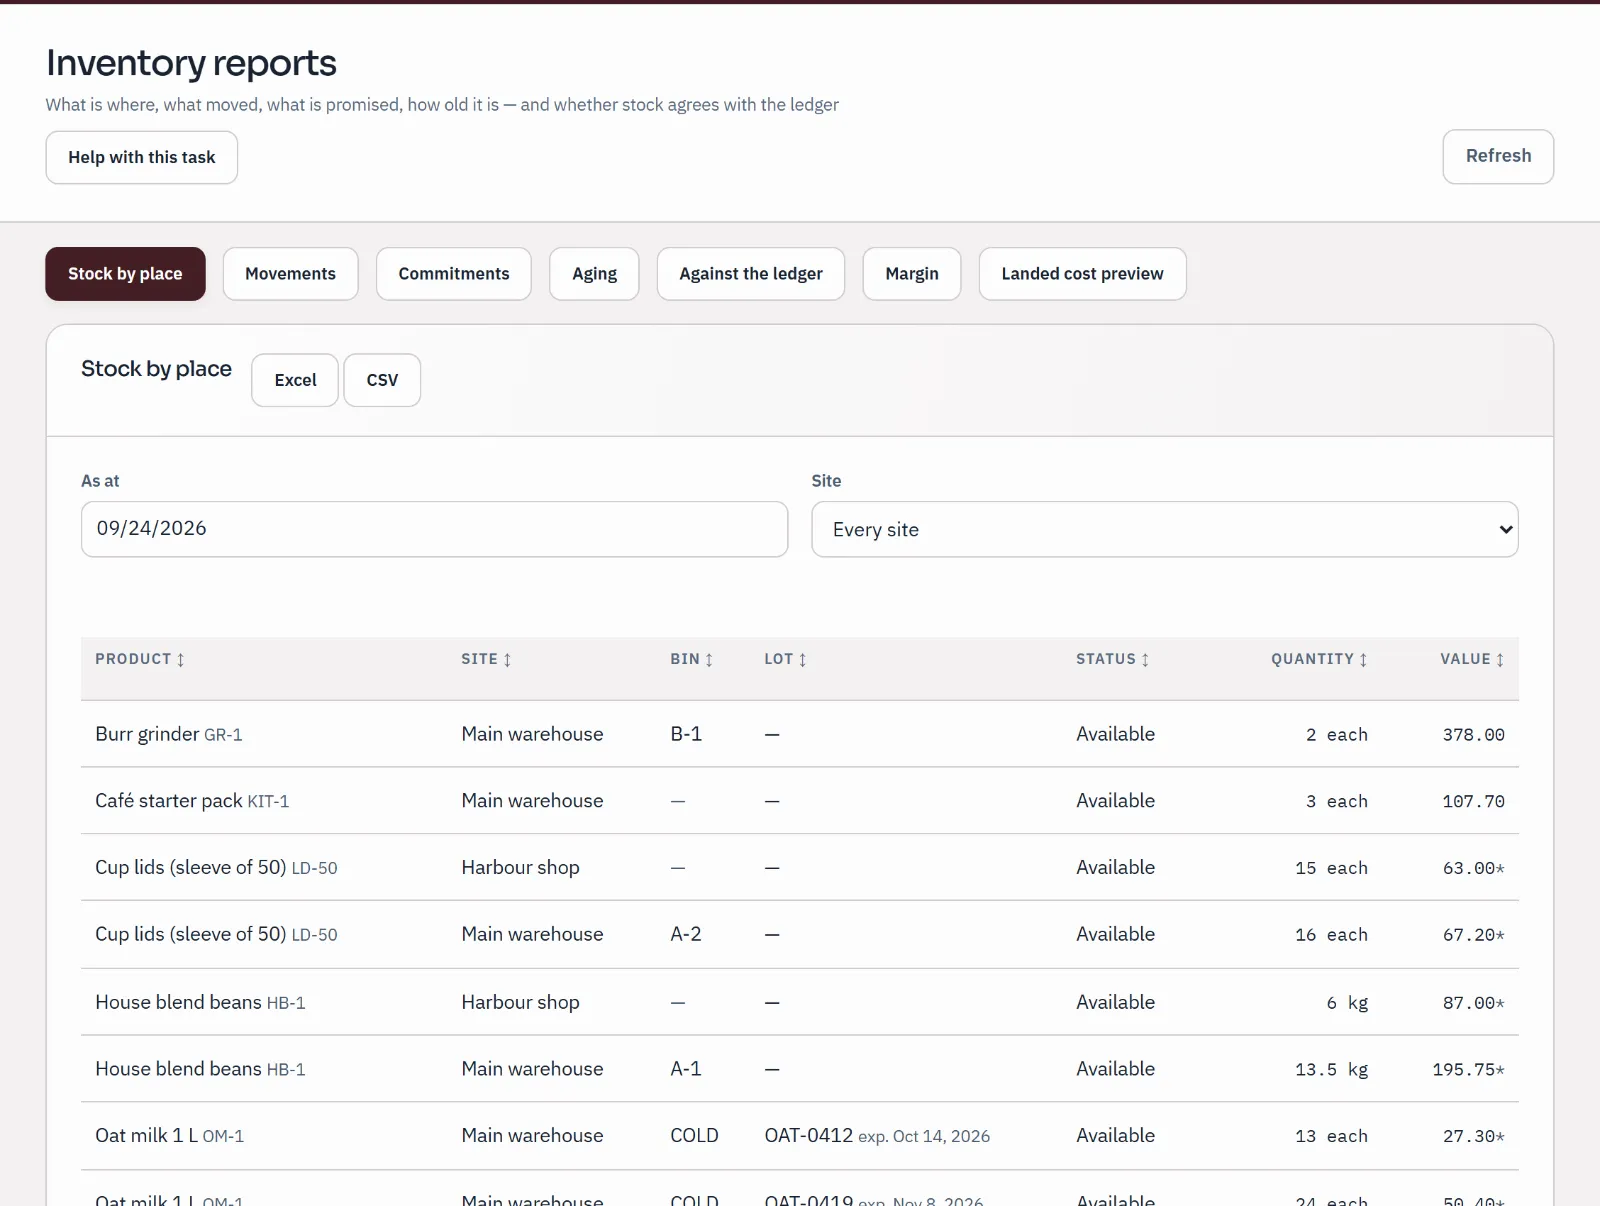Click value 27.30 for Oat milk OAT-0412
This screenshot has width=1600, height=1206.
[1473, 1137]
